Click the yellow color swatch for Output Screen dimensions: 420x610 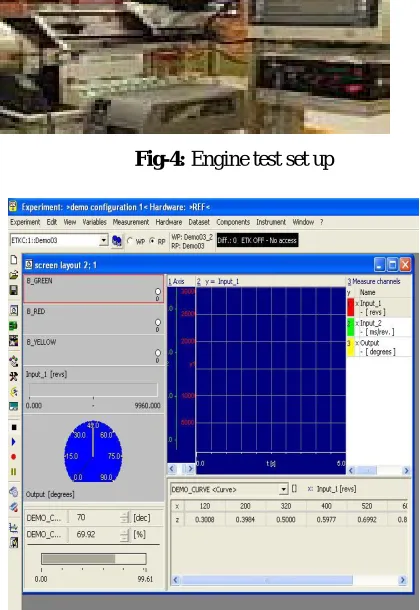click(350, 347)
